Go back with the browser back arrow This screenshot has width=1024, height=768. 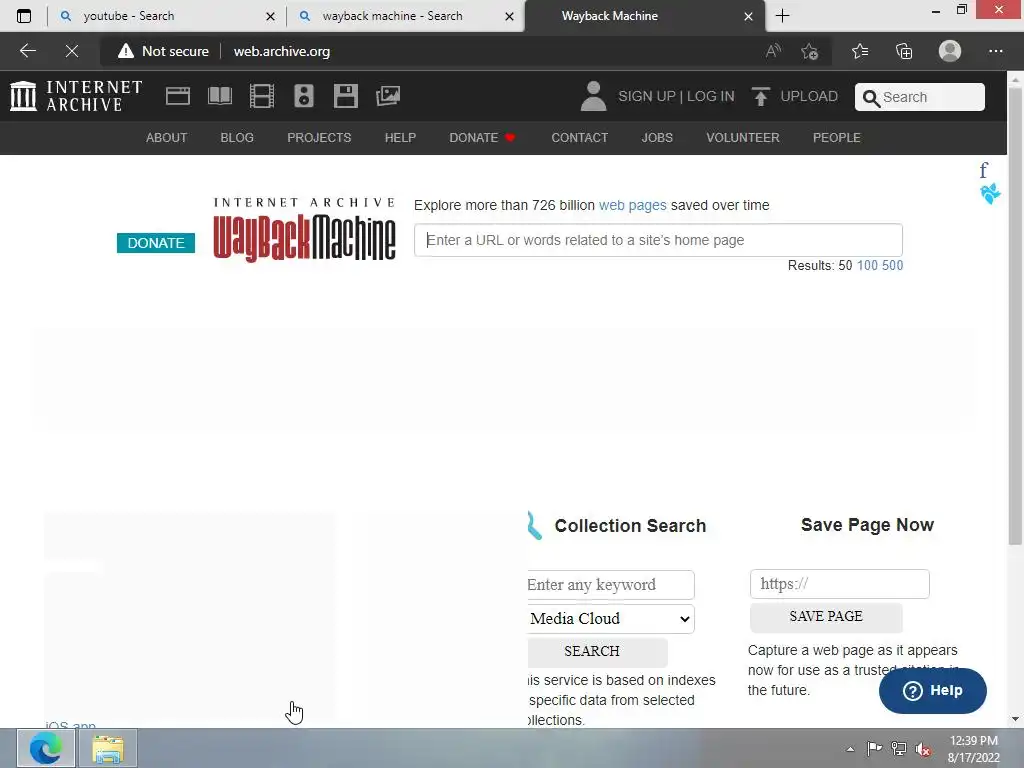click(27, 51)
